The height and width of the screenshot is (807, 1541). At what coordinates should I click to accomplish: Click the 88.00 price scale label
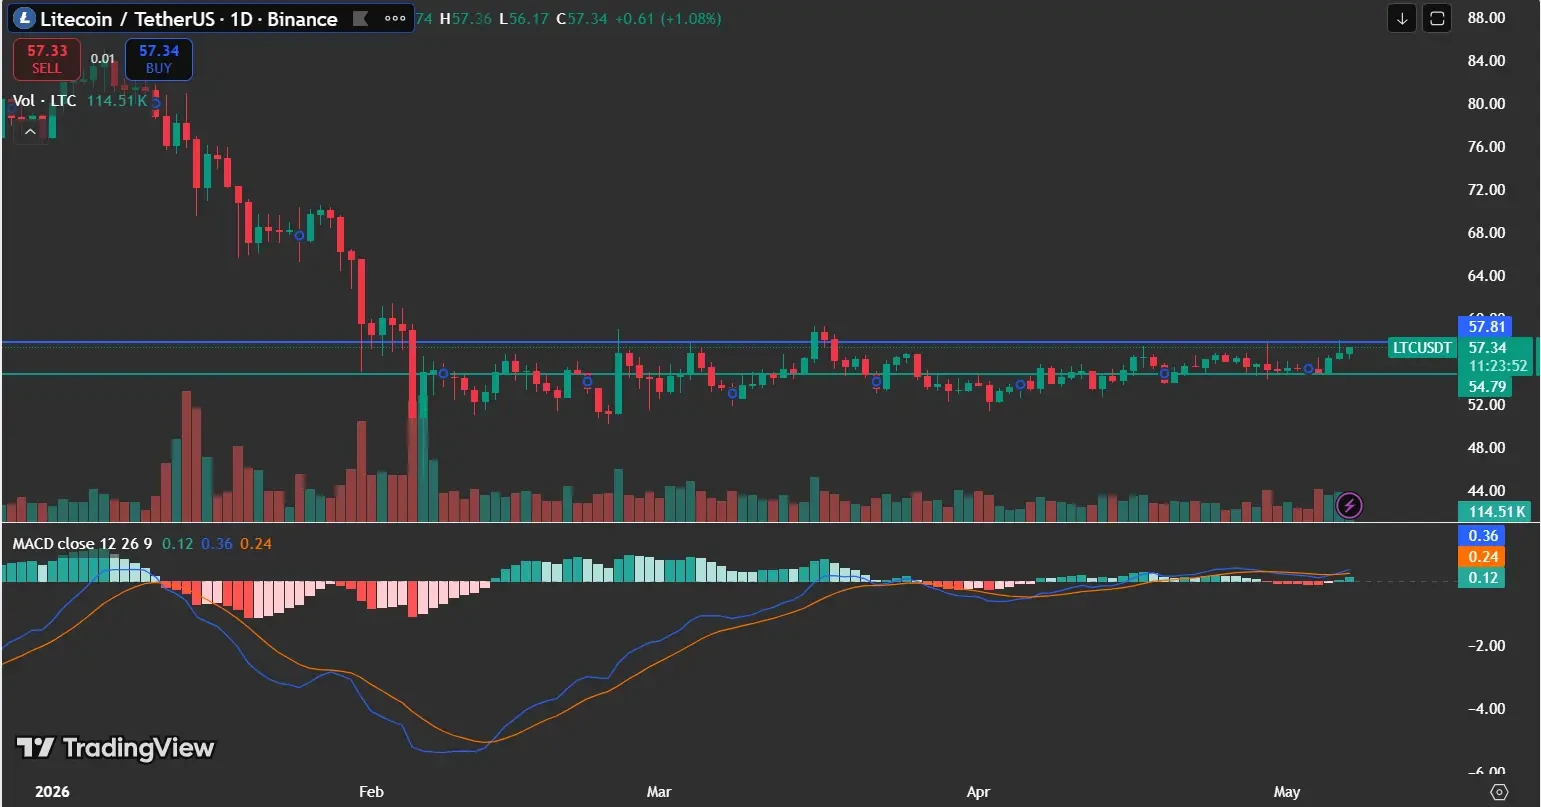point(1486,18)
